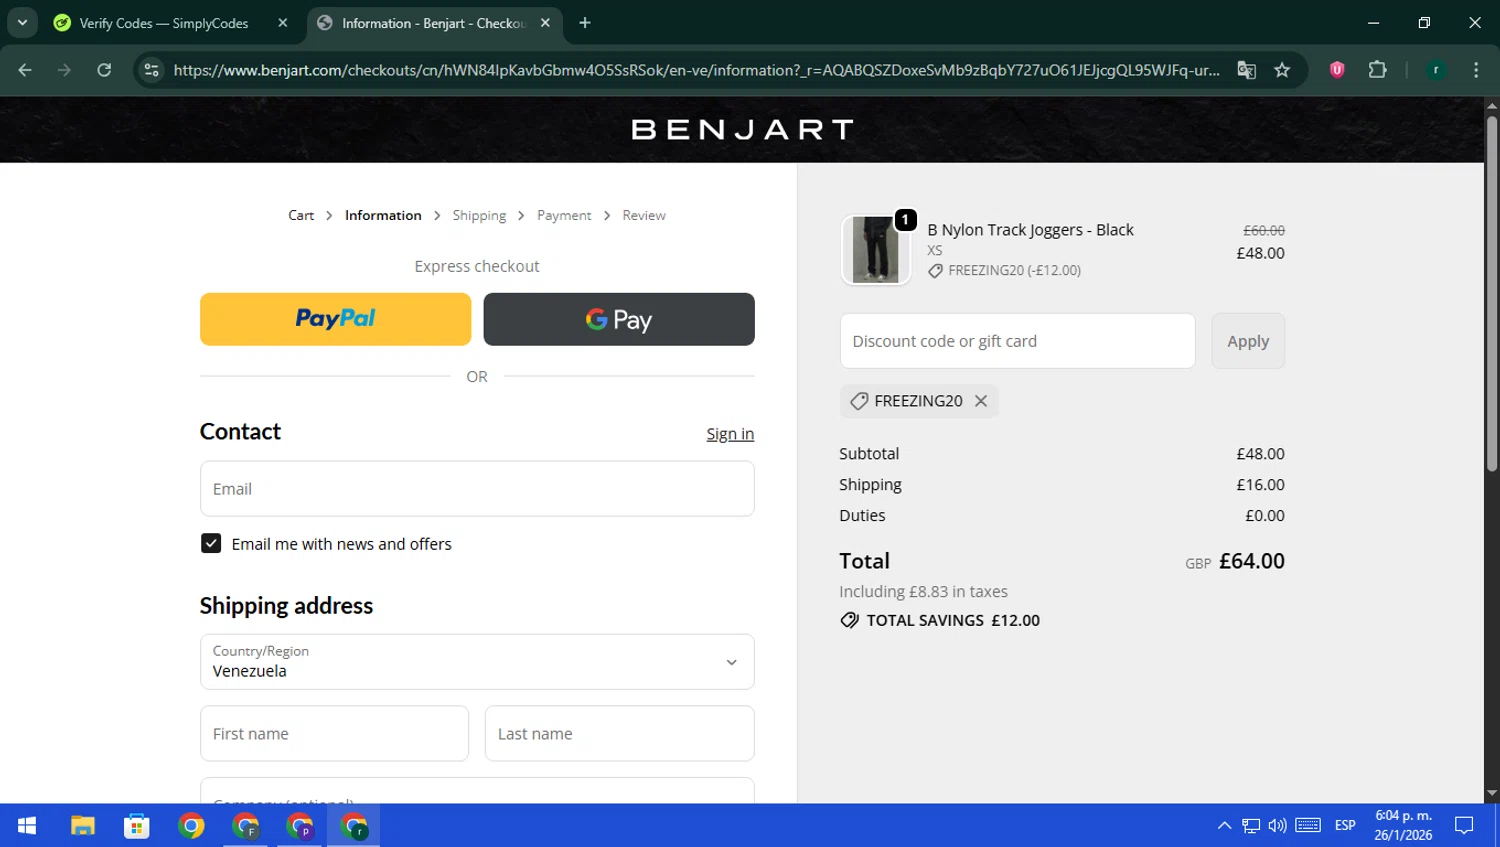Click the Review breadcrumb step
Viewport: 1500px width, 847px height.
pos(644,215)
